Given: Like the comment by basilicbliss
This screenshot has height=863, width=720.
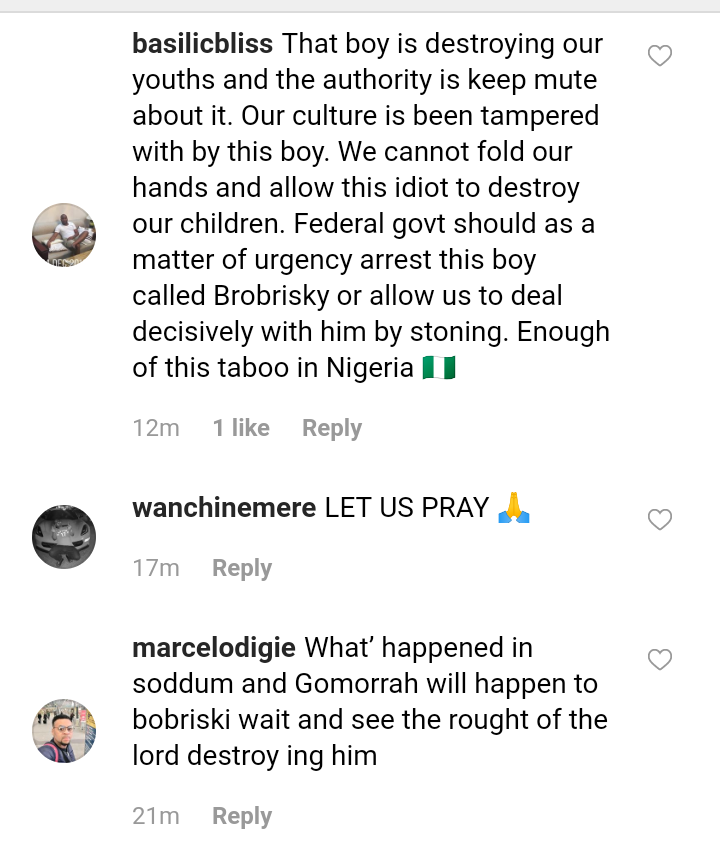Looking at the screenshot, I should tap(660, 56).
